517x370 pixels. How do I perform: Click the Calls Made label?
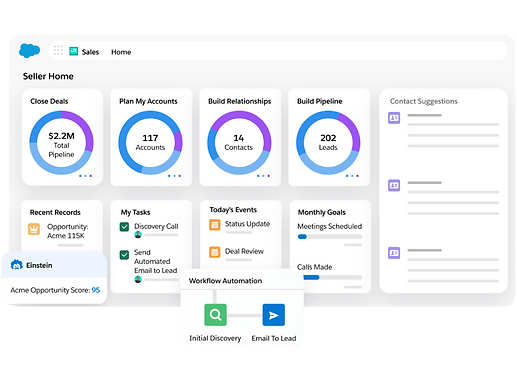tap(314, 267)
